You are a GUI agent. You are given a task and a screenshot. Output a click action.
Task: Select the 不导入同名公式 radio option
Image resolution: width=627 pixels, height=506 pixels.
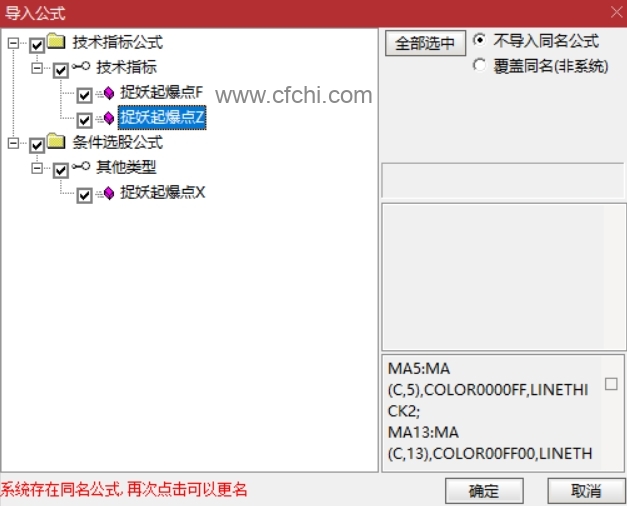pyautogui.click(x=479, y=40)
